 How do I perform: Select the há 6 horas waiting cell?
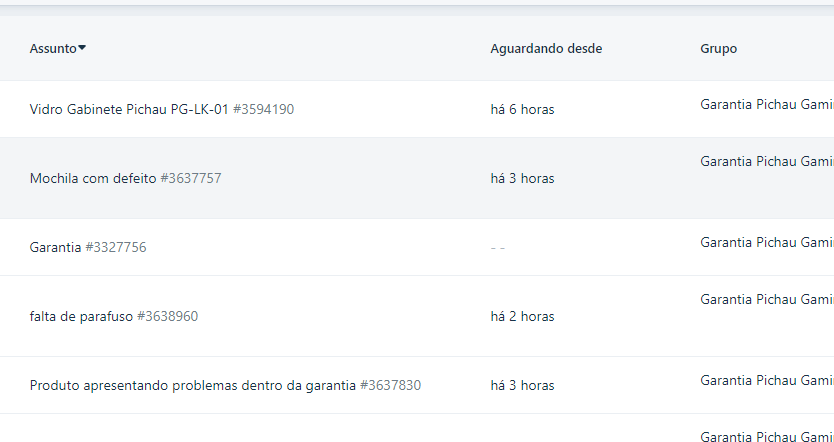522,110
